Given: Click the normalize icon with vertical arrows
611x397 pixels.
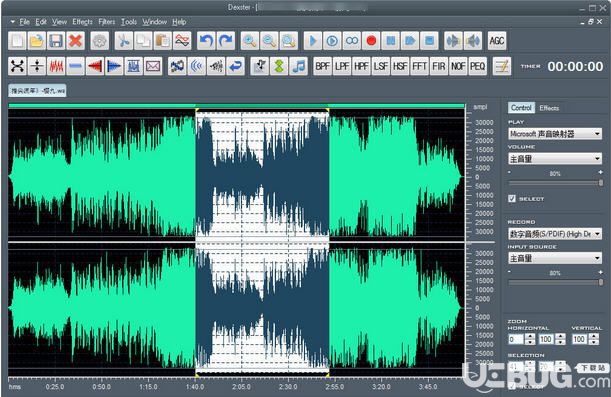Looking at the screenshot, I should [x=37, y=66].
